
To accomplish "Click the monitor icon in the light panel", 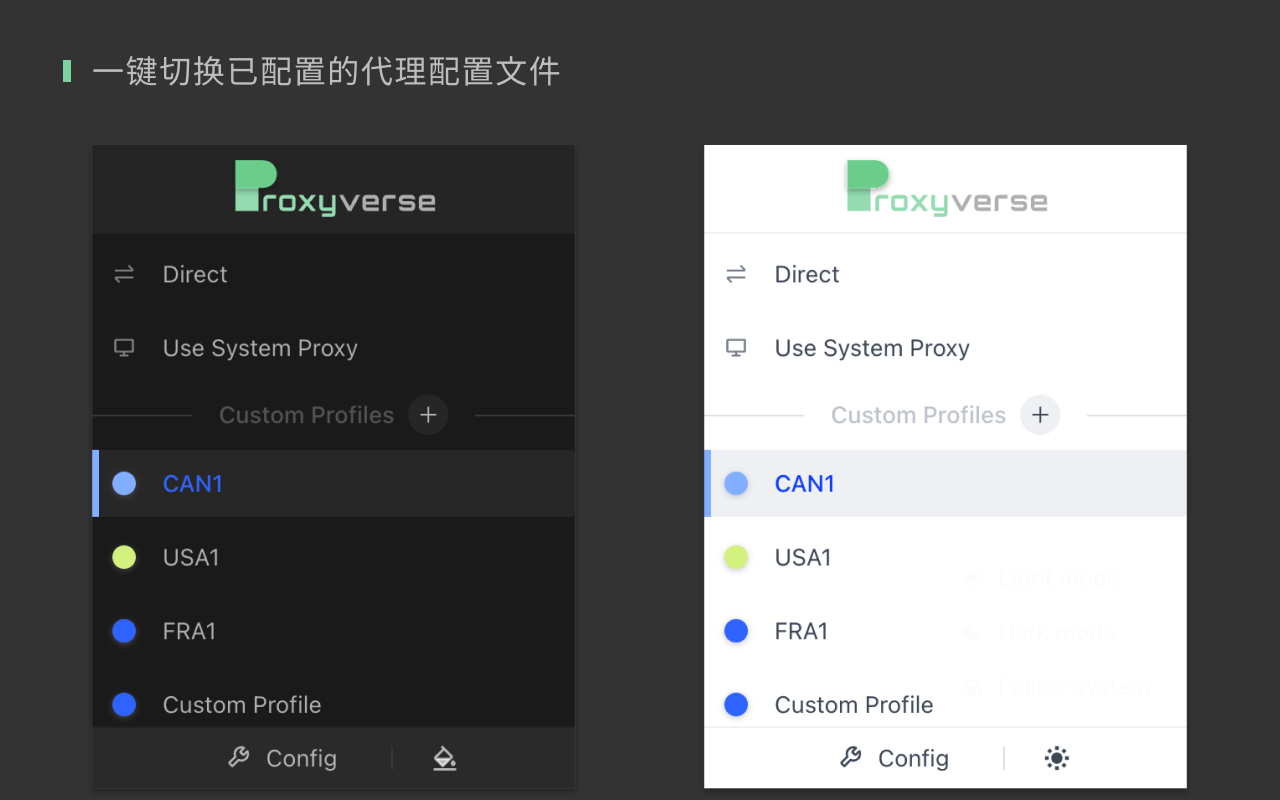I will [x=735, y=347].
